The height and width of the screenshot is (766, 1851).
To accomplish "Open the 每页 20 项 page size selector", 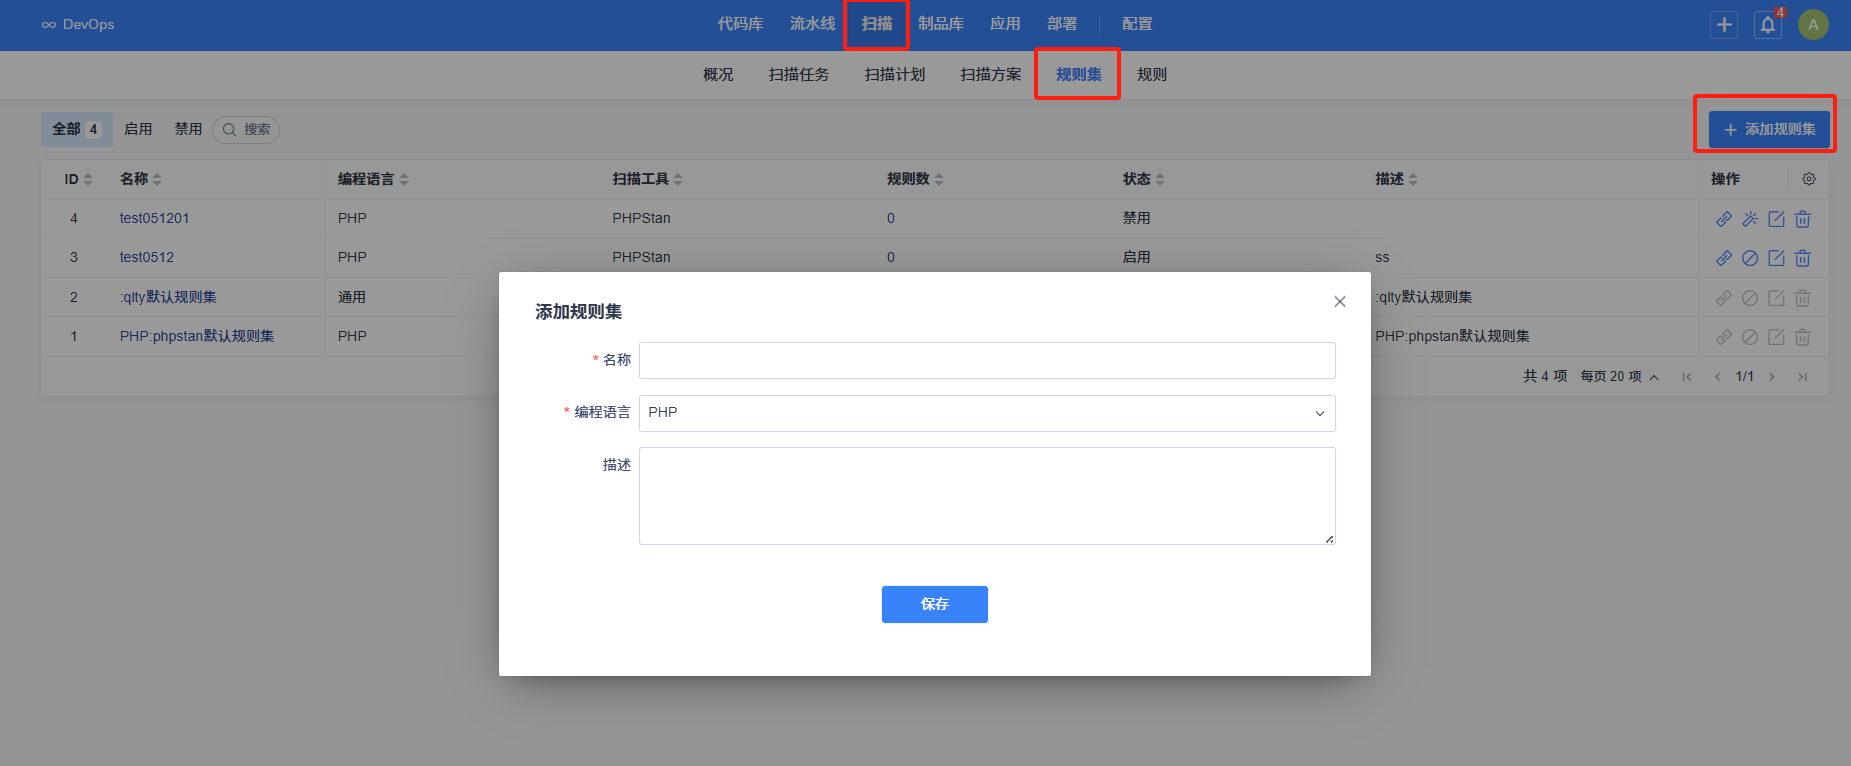I will coord(1619,377).
